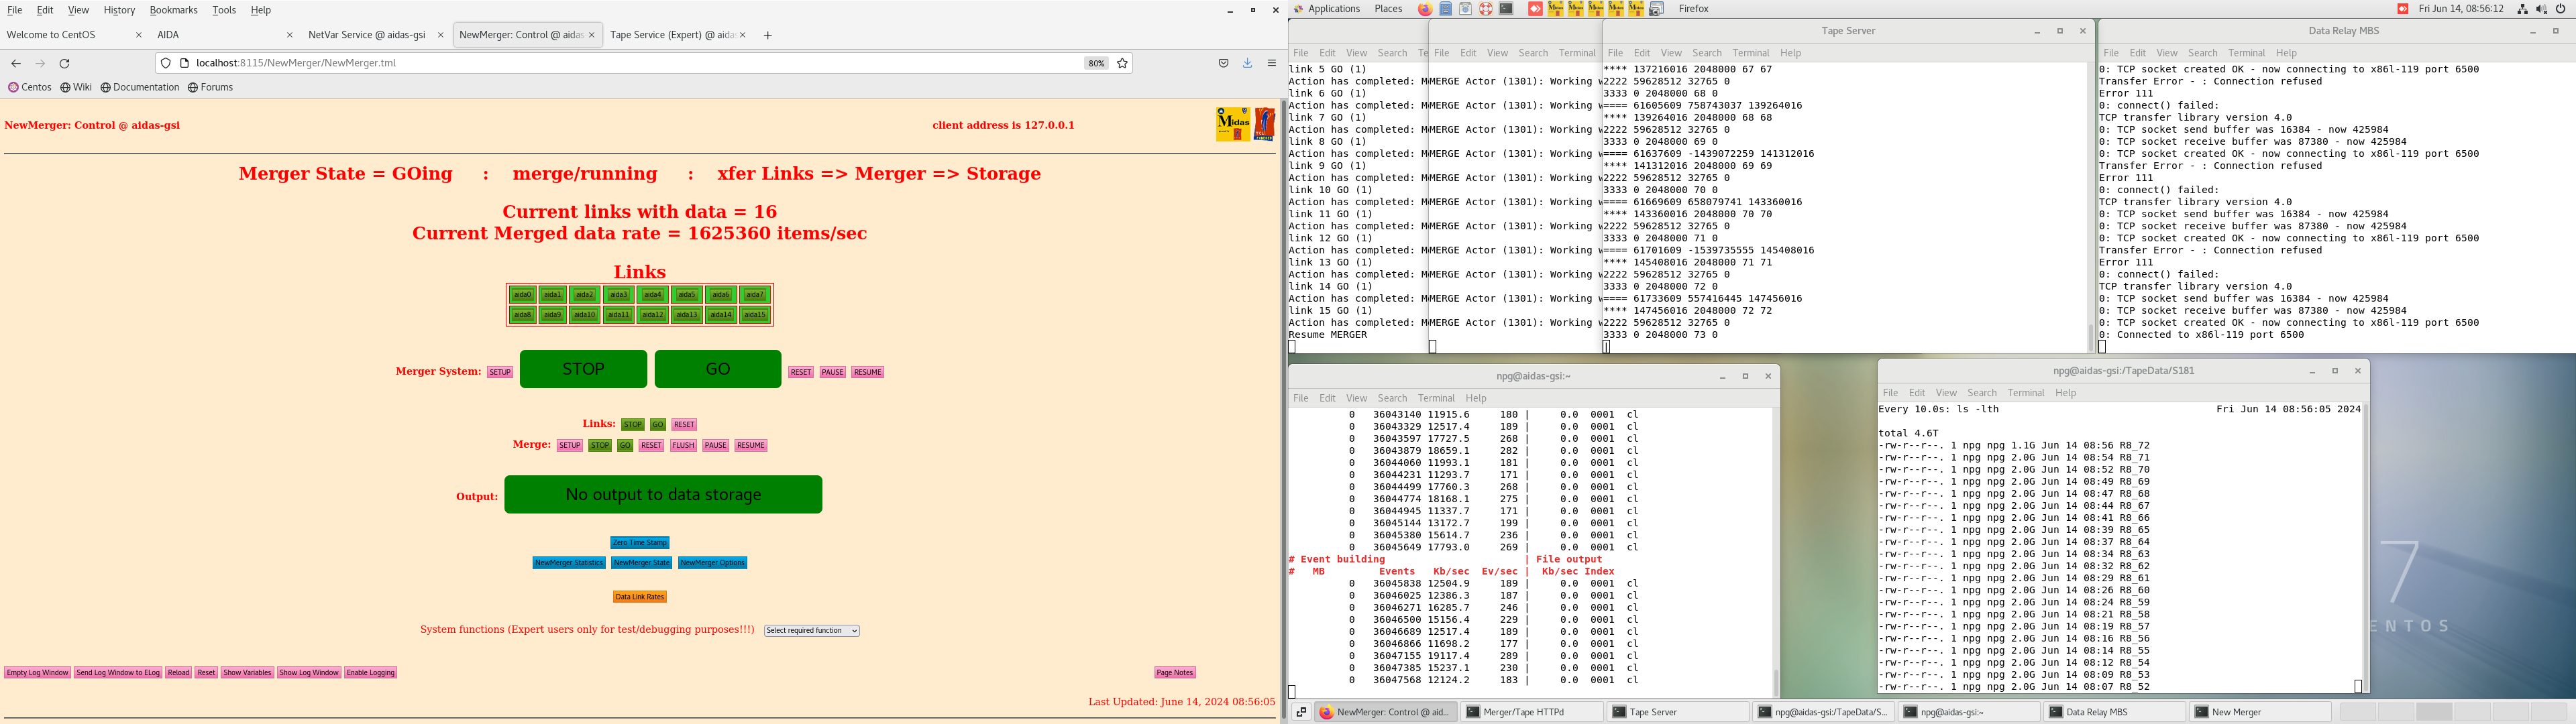Click tracking protection shield icon
2576x724 pixels.
[166, 63]
